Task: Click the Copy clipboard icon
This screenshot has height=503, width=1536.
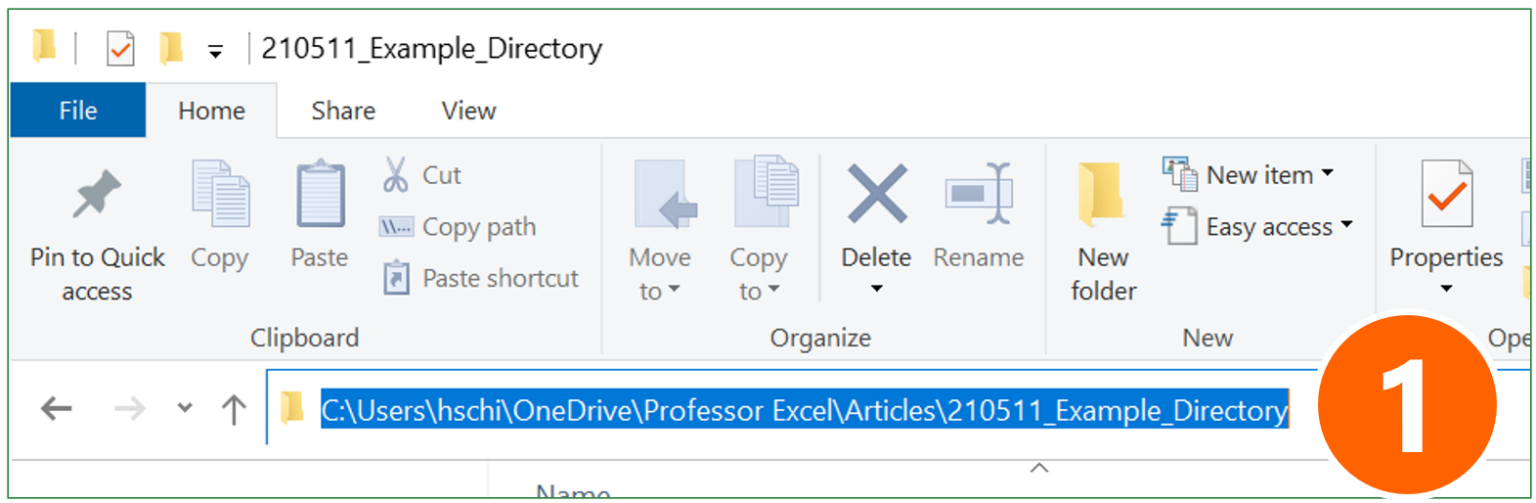Action: pos(220,196)
